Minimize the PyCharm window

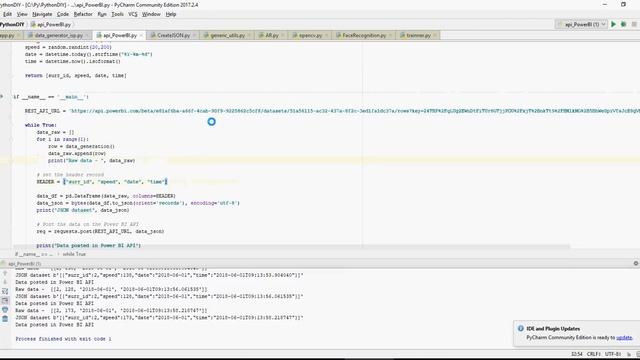pos(605,4)
